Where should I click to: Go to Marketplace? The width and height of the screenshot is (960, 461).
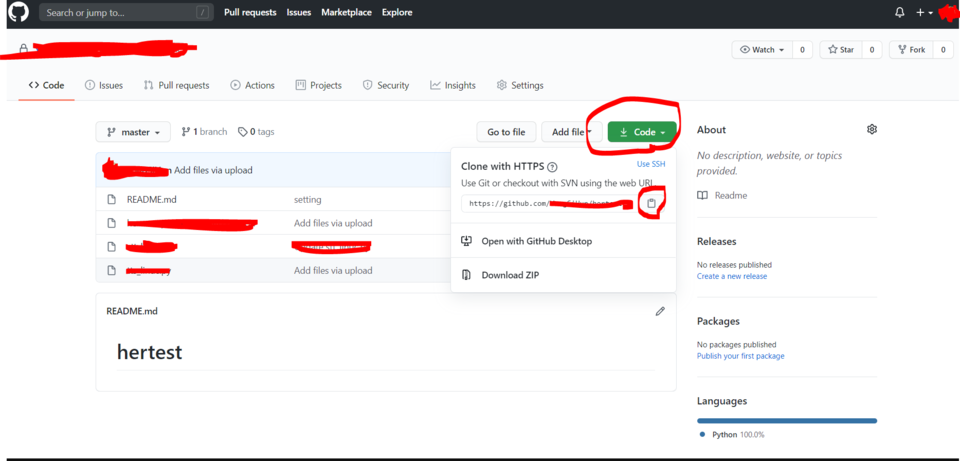click(347, 12)
